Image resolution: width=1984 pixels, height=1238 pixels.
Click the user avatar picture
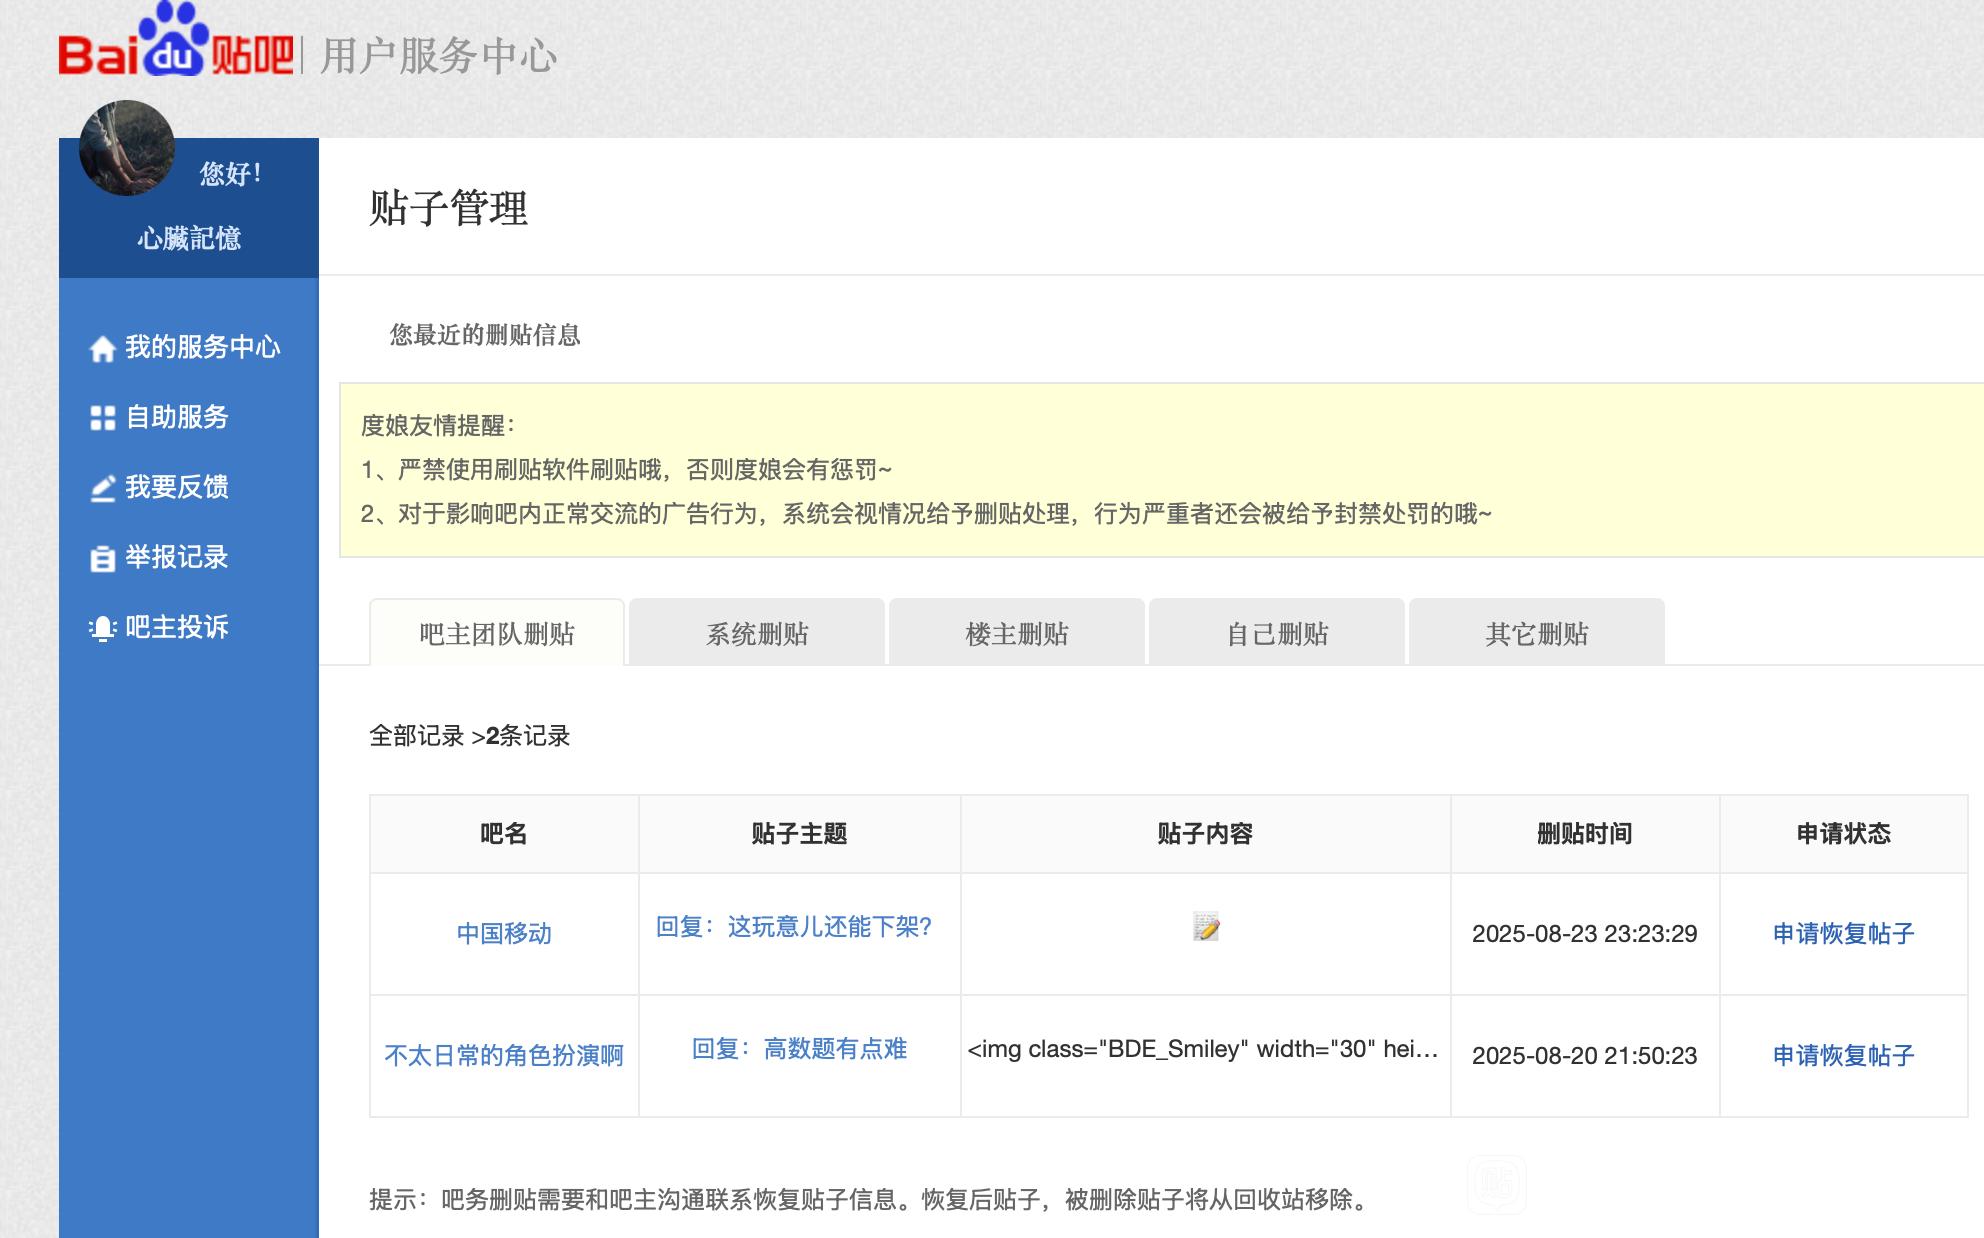point(127,148)
